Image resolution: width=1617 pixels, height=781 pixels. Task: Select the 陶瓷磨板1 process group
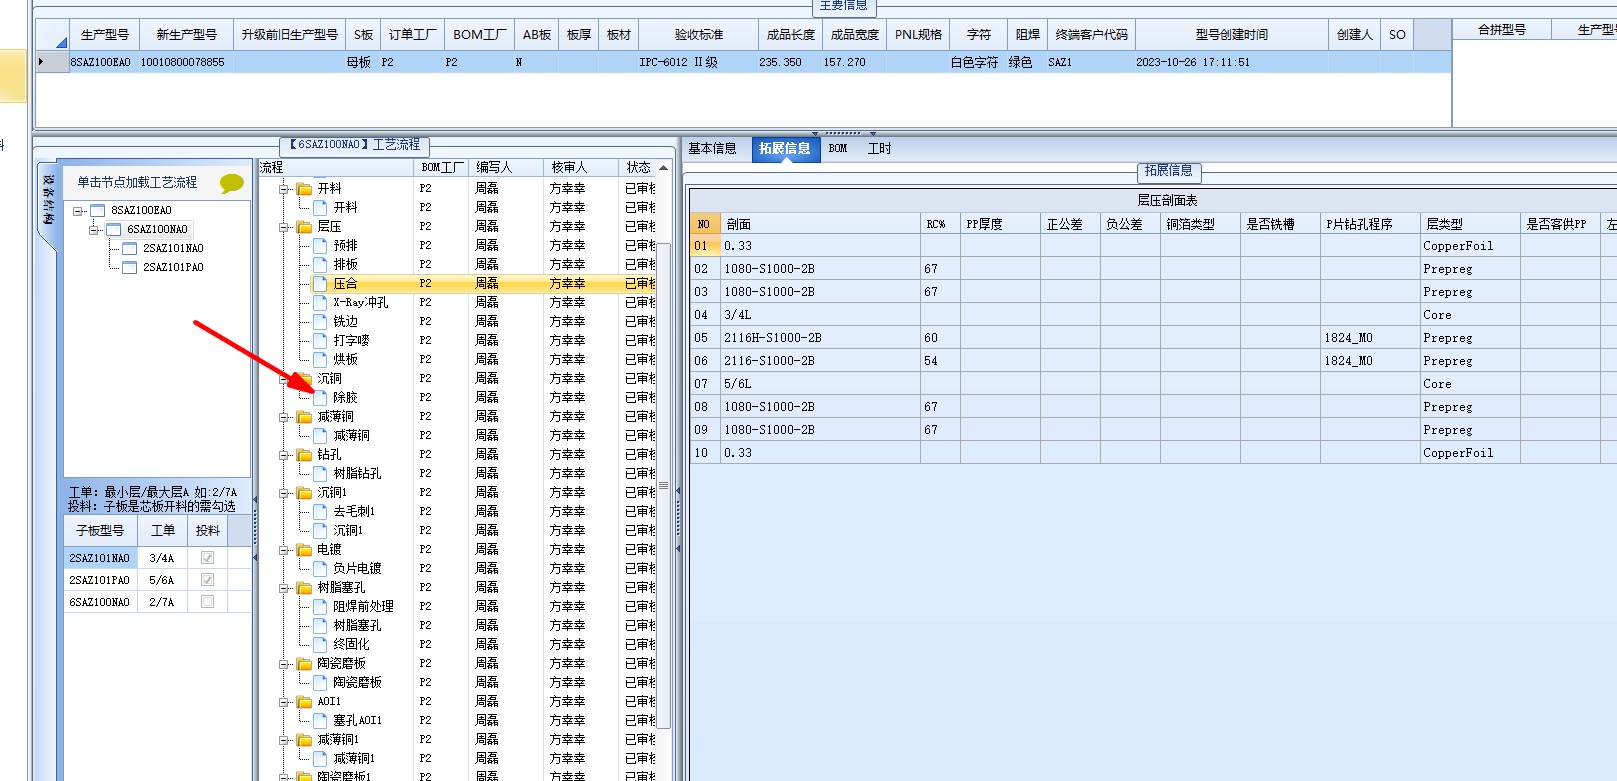point(344,775)
